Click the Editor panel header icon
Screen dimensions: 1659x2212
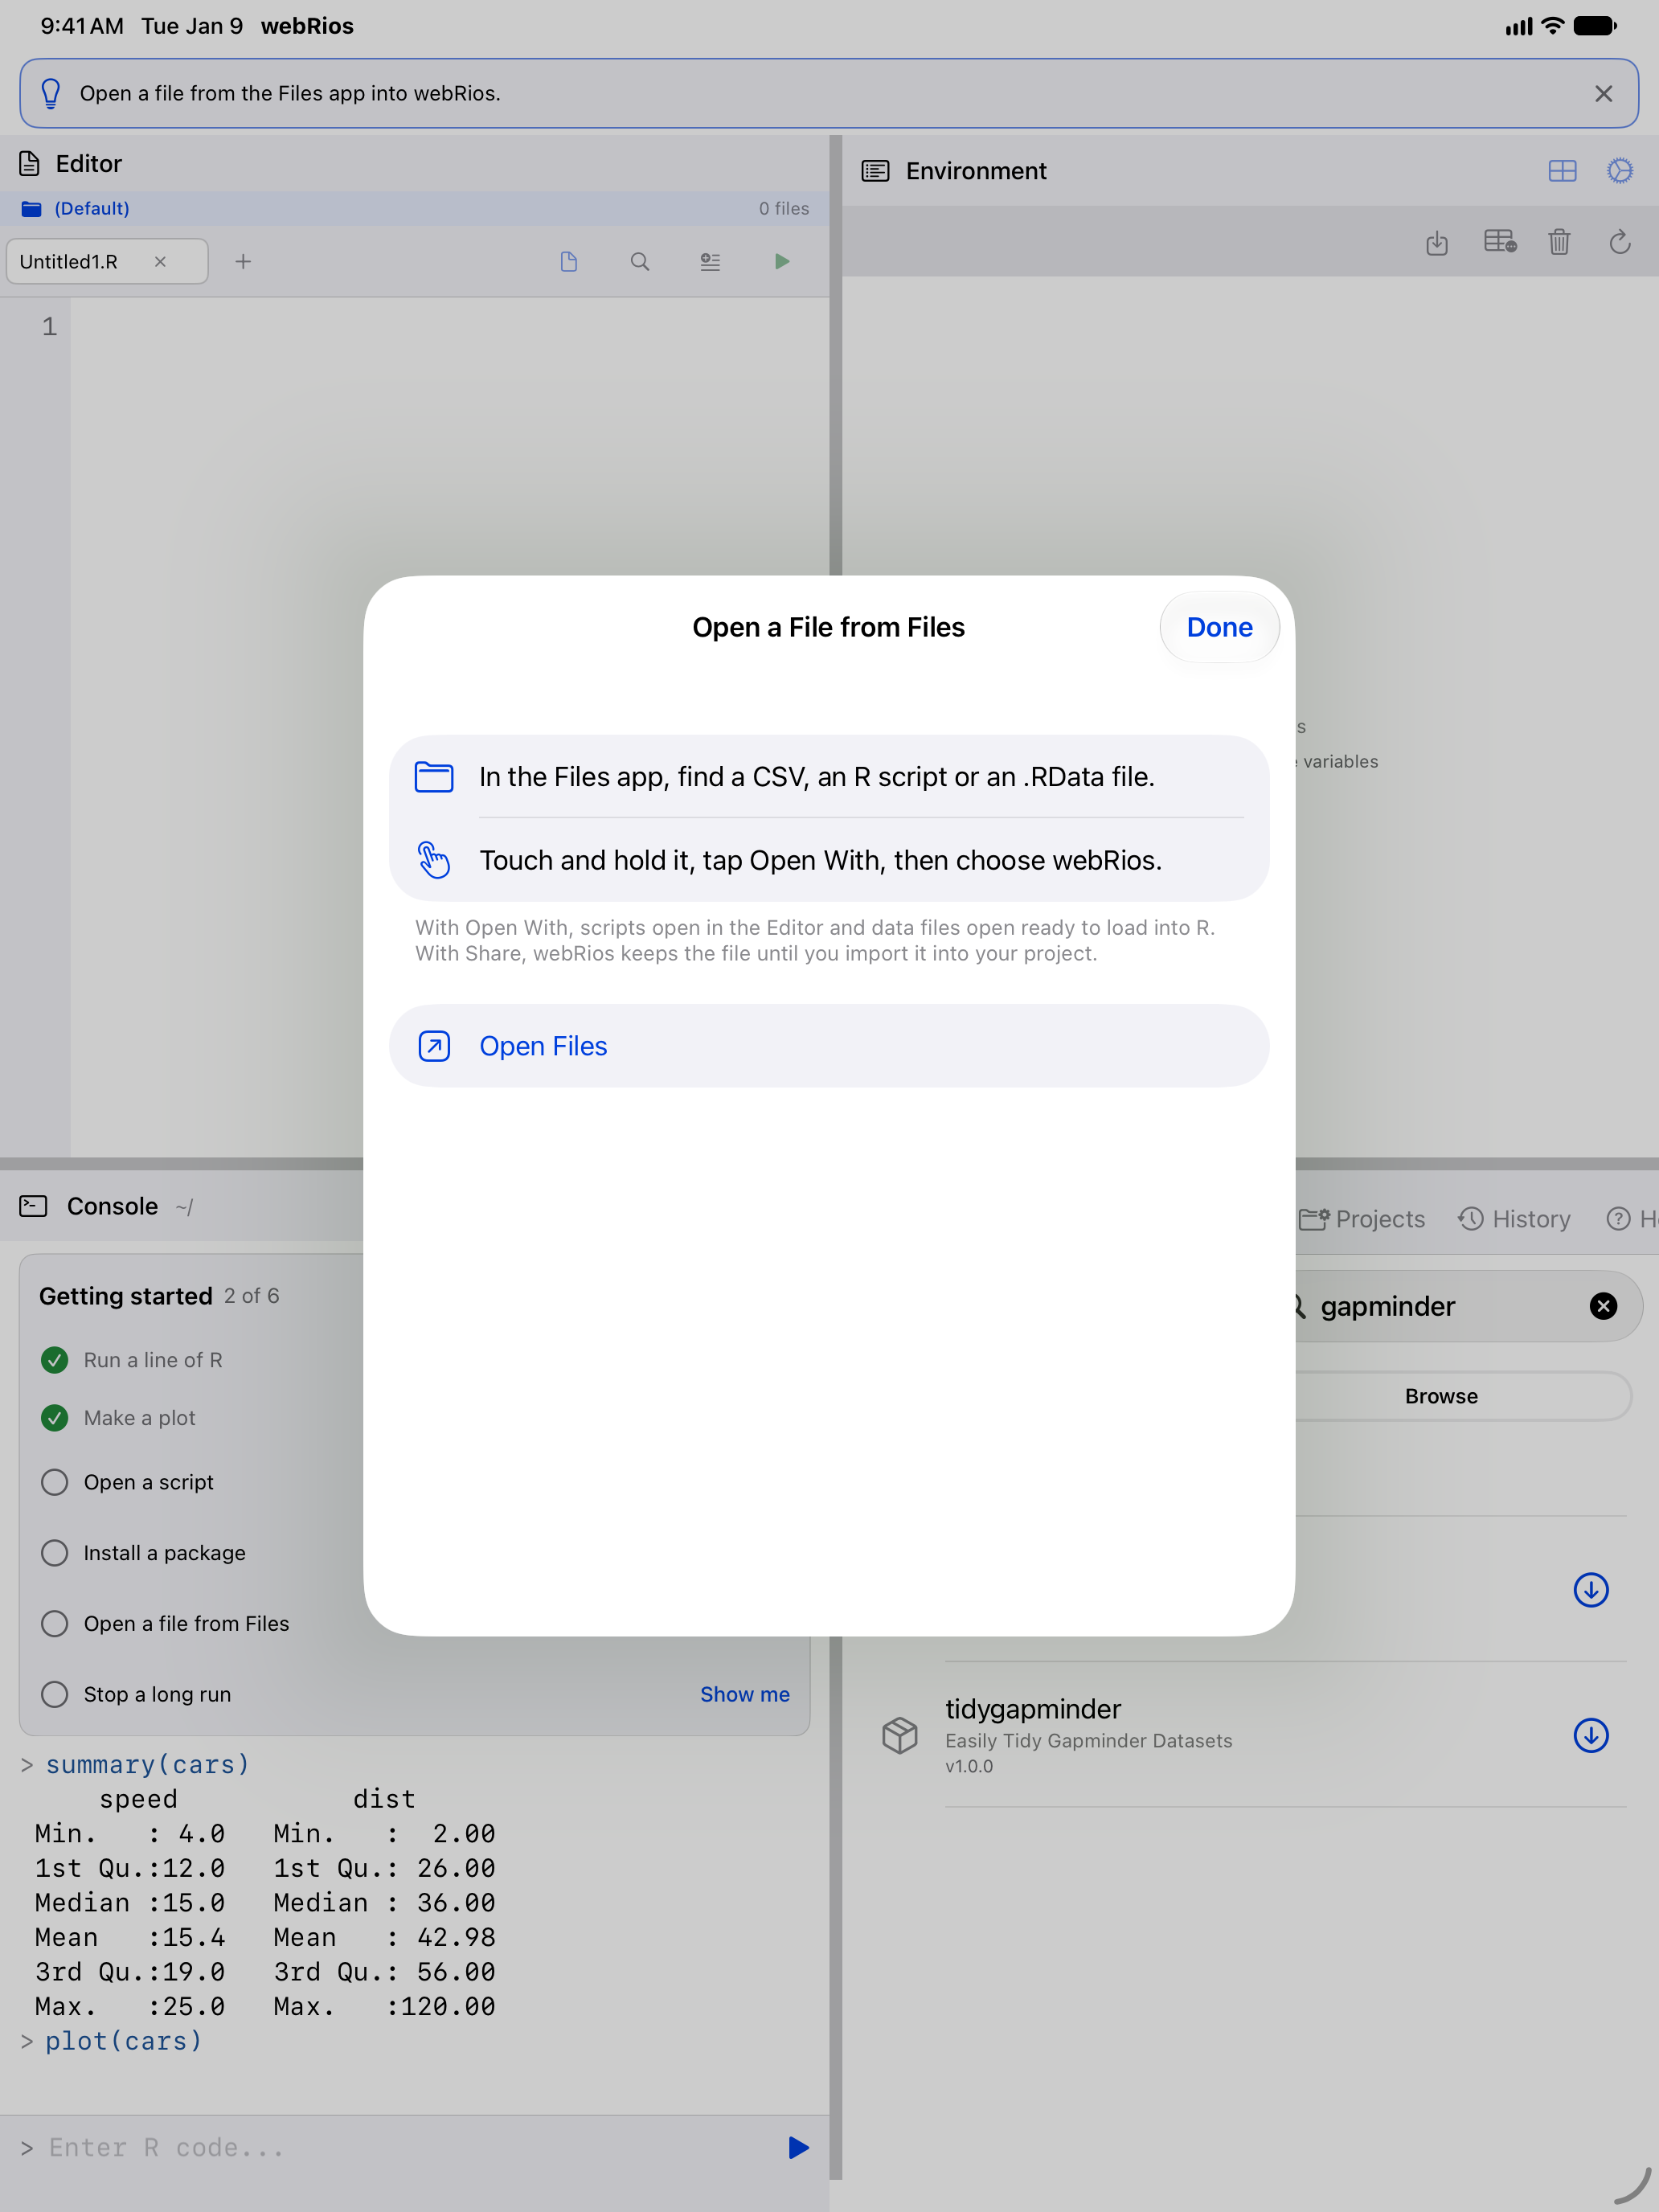tap(30, 163)
